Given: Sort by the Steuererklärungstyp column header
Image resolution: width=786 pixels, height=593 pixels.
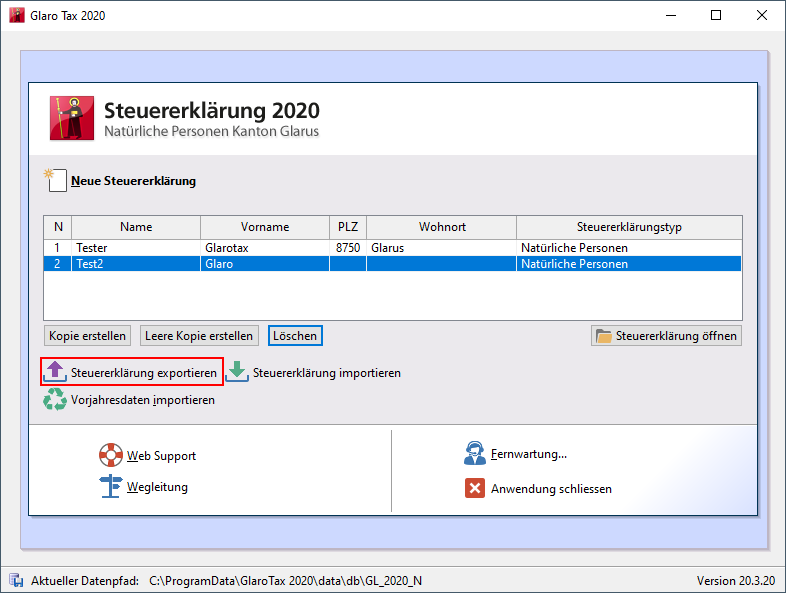Looking at the screenshot, I should [629, 227].
